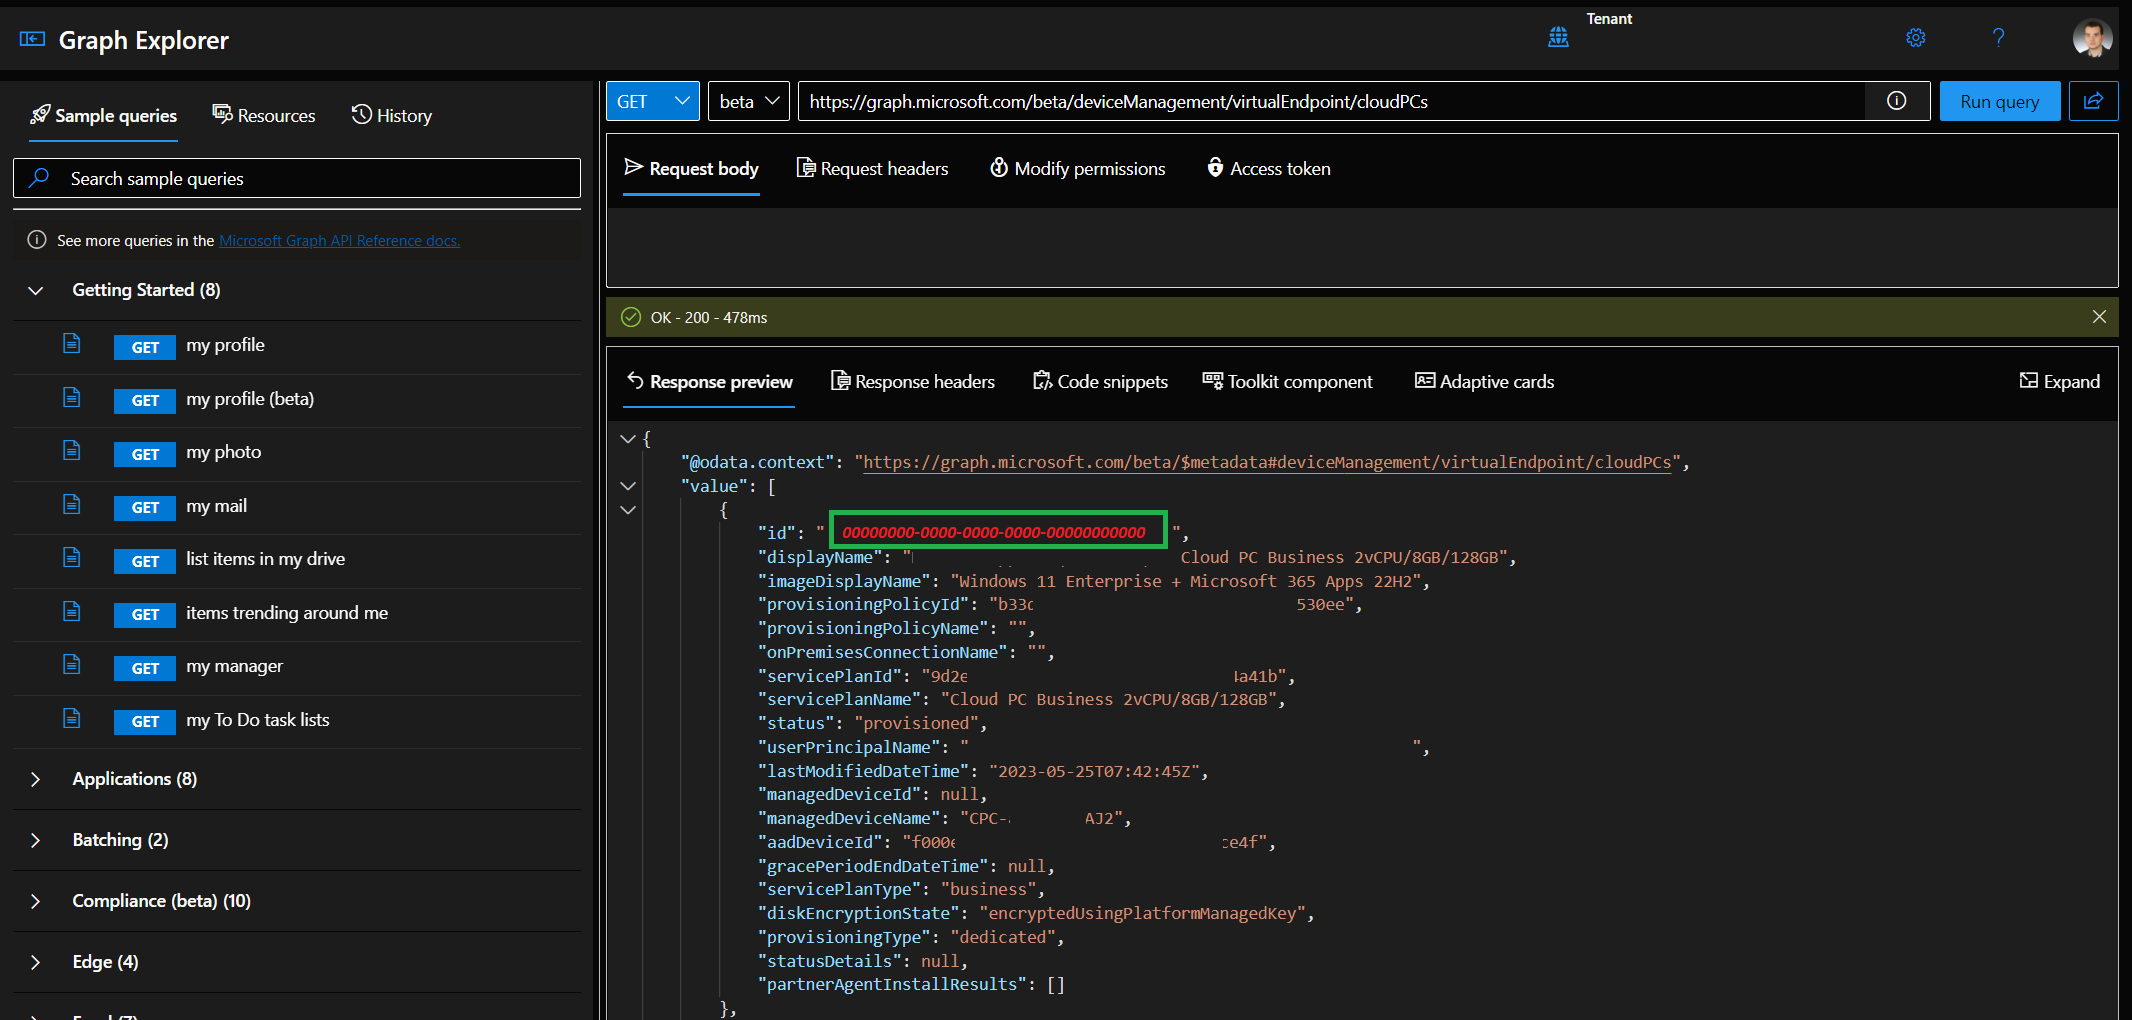Image resolution: width=2132 pixels, height=1020 pixels.
Task: Open Microsoft Graph API Reference docs link
Action: (x=339, y=241)
